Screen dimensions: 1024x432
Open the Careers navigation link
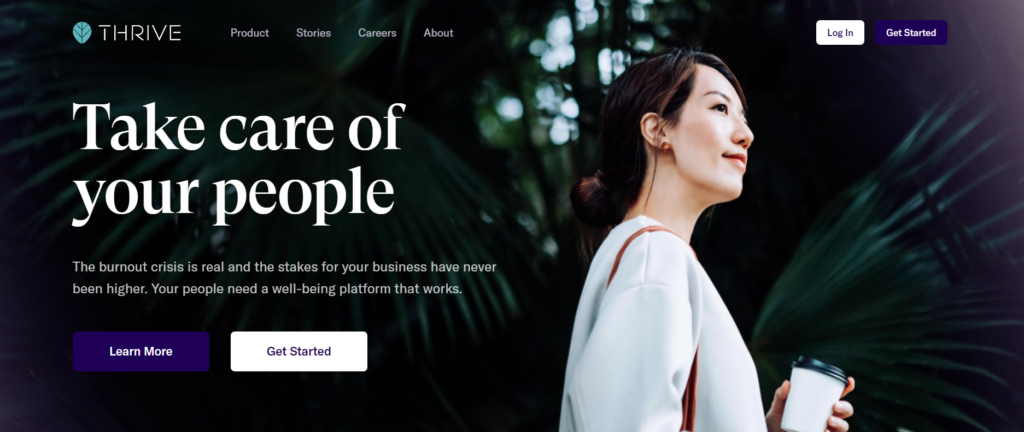coord(377,33)
